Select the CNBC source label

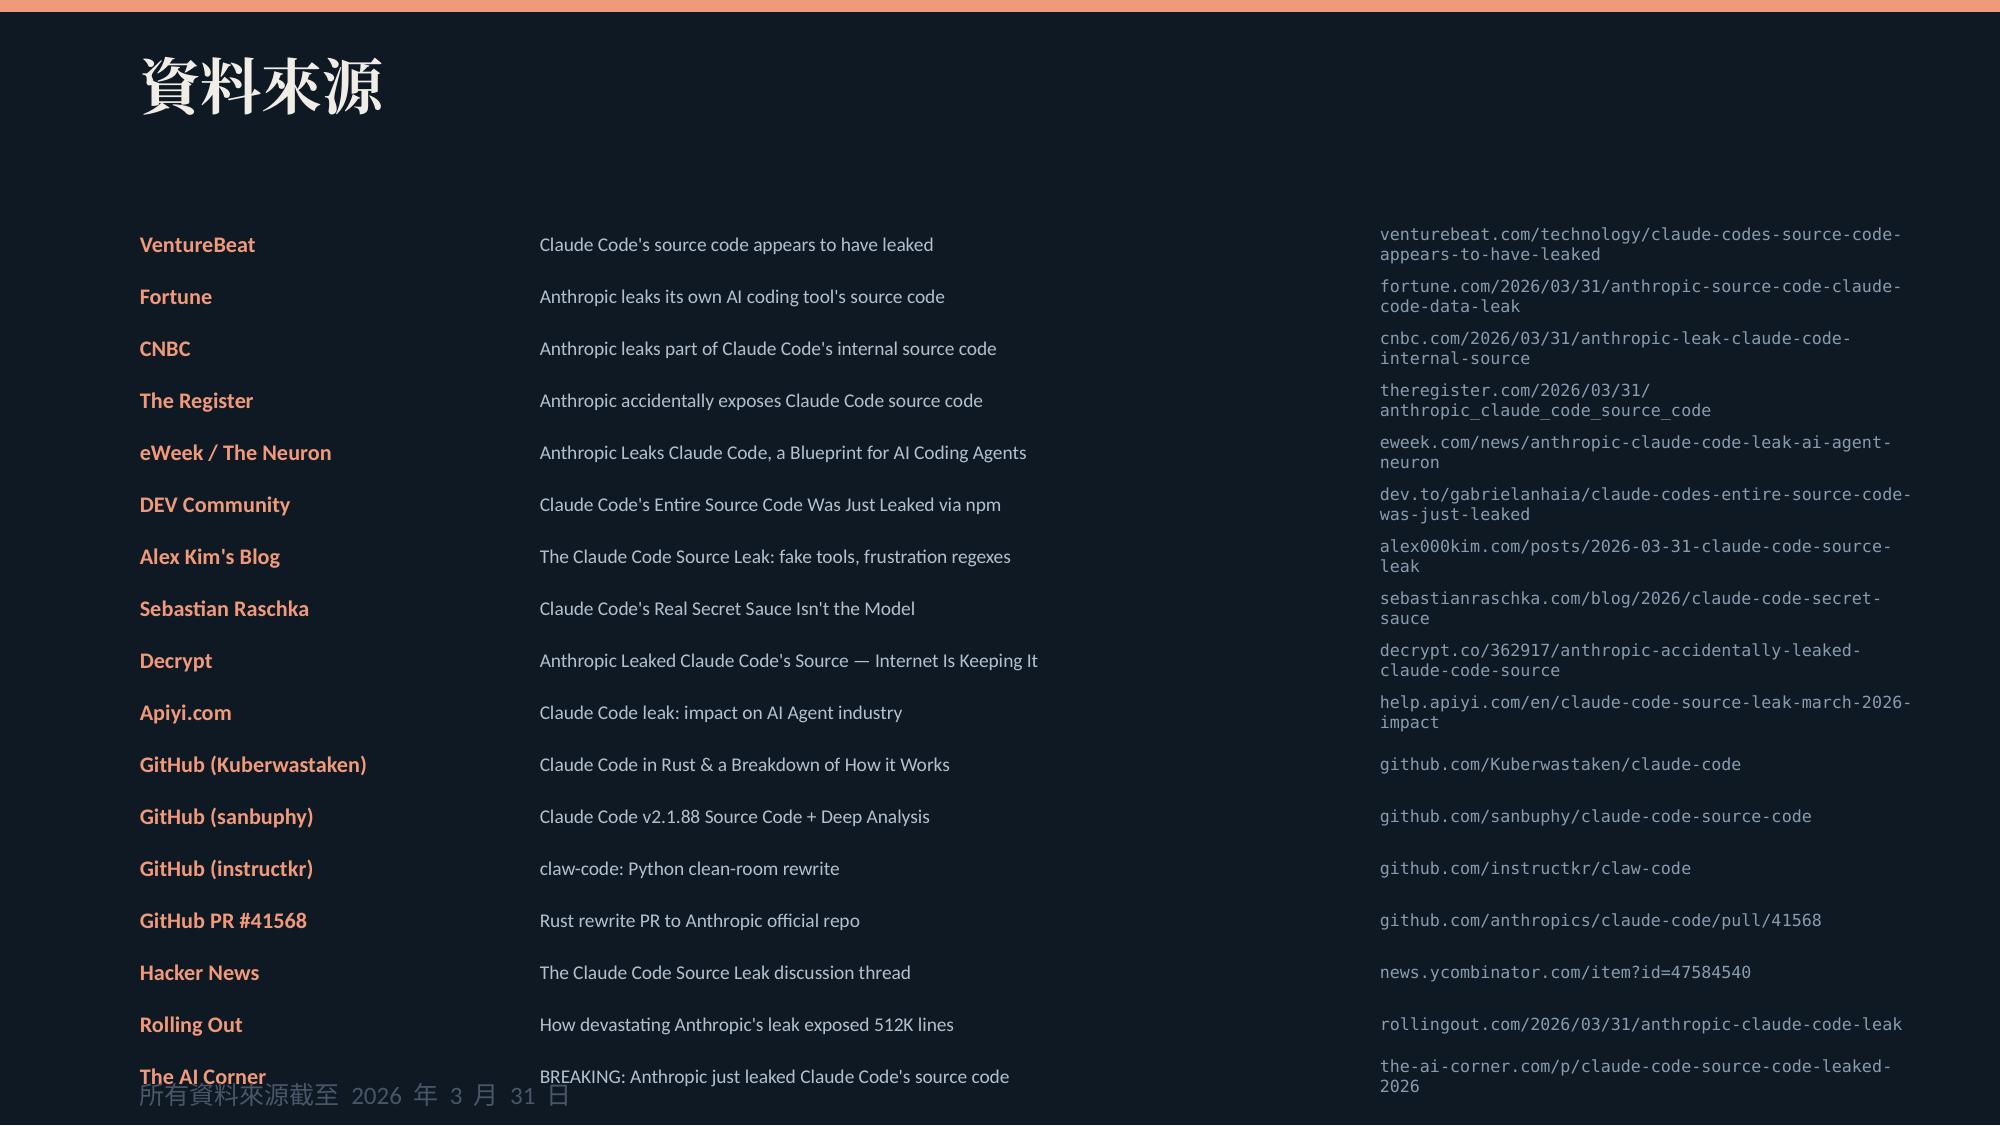coord(164,349)
